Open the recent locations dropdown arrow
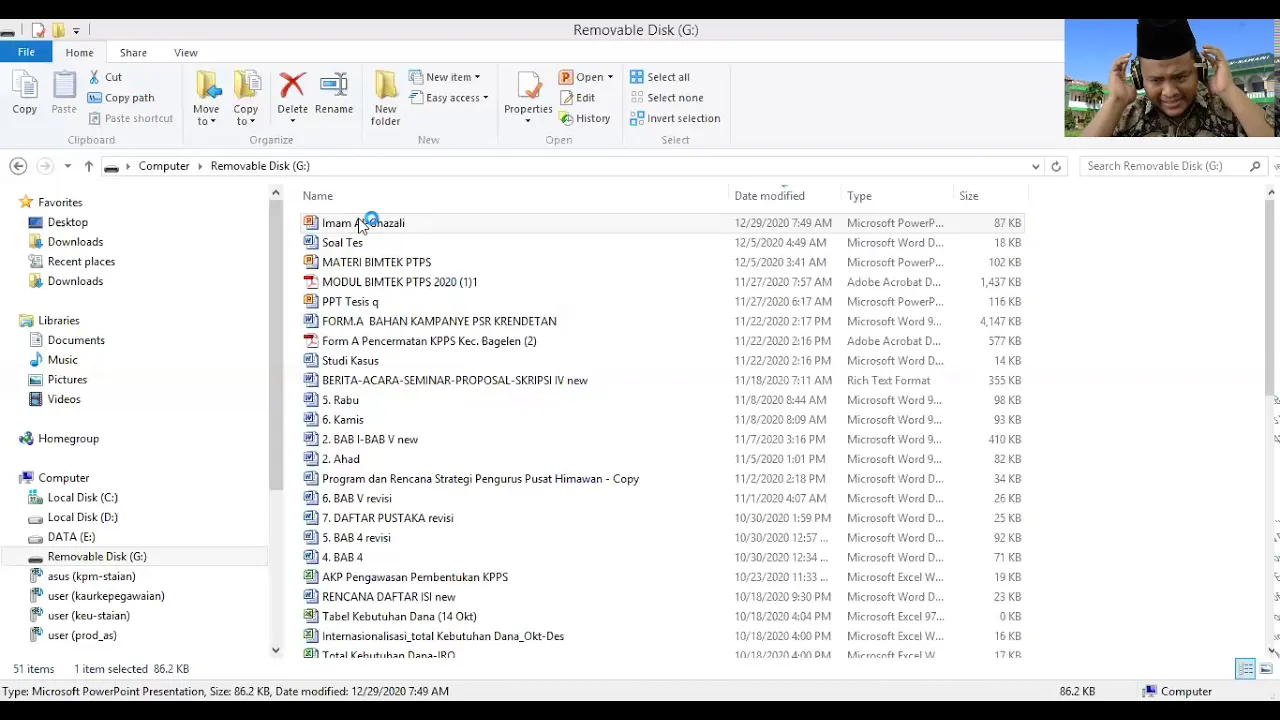 (67, 166)
